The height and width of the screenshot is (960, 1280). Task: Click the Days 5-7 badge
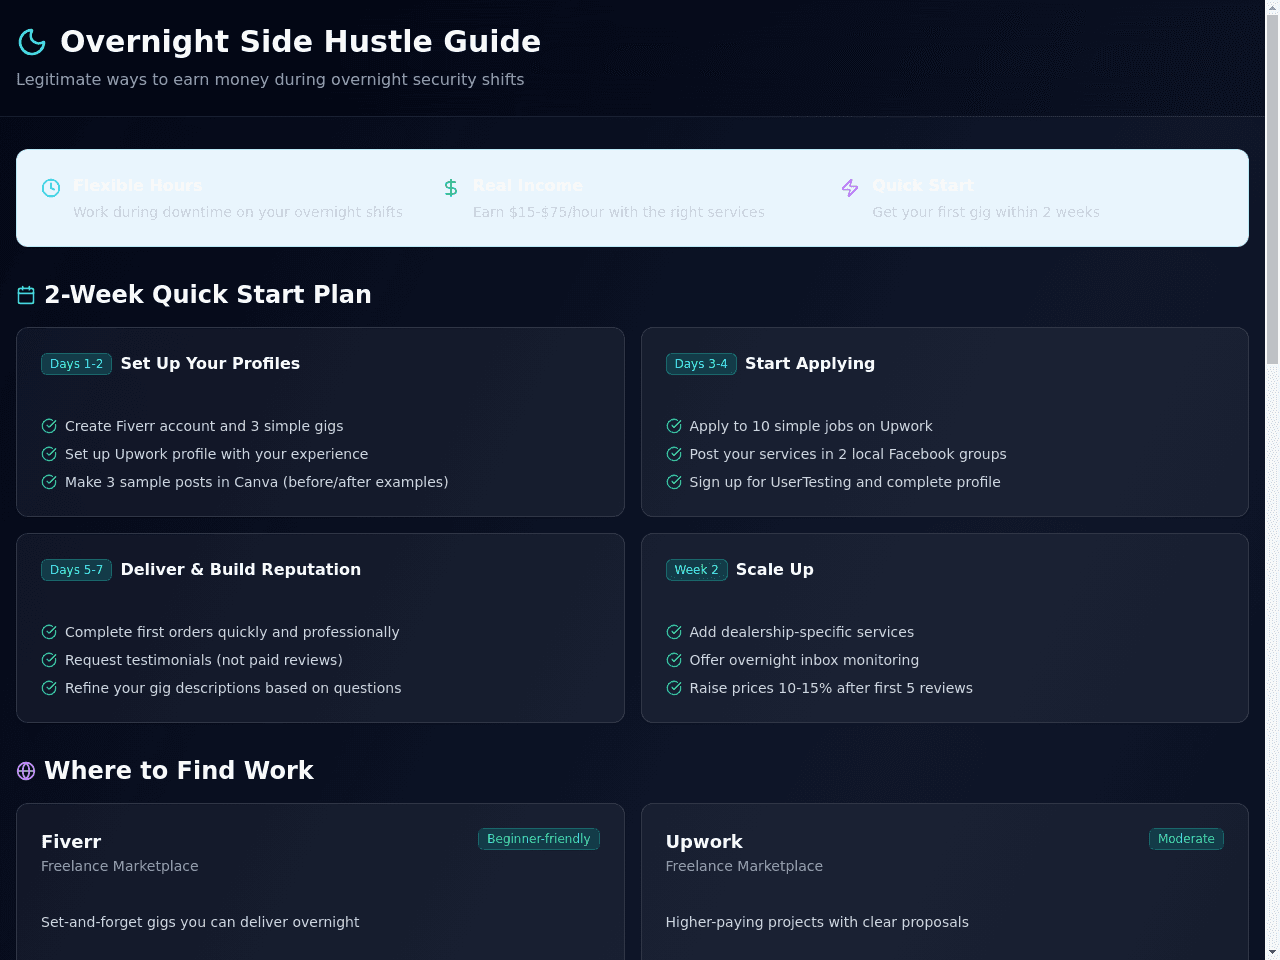tap(76, 570)
